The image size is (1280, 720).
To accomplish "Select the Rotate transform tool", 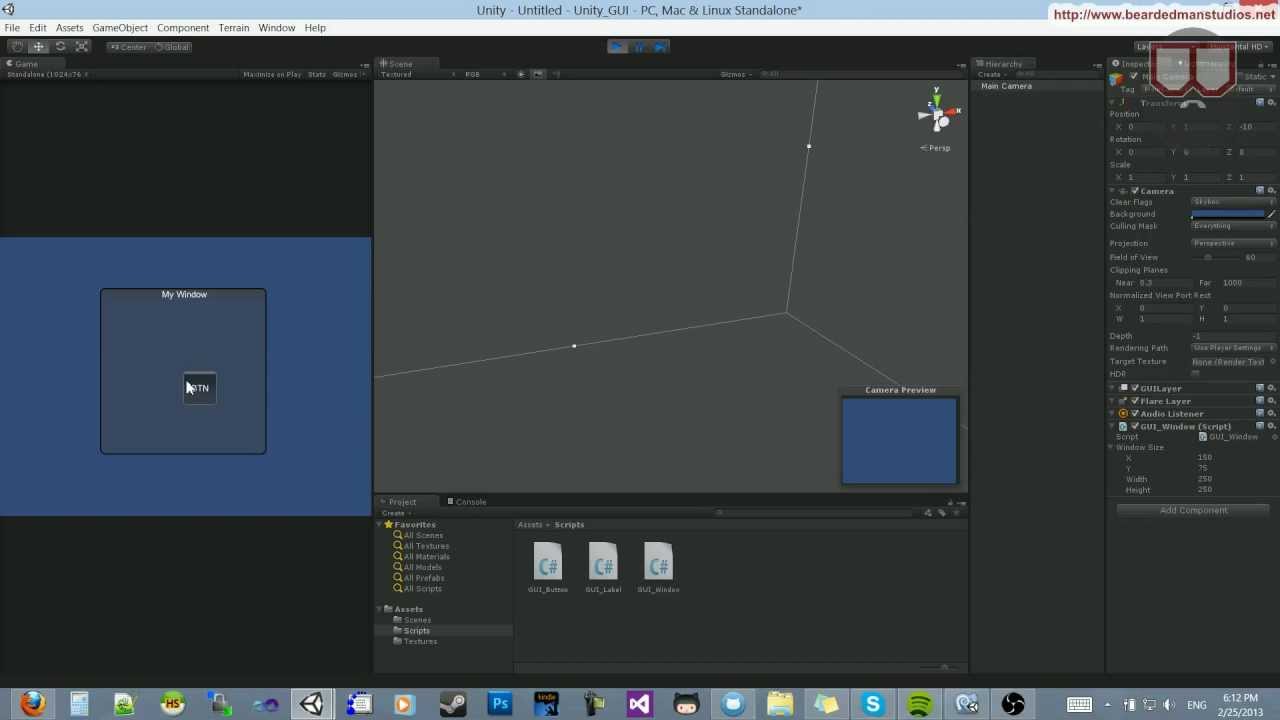I will pos(60,47).
